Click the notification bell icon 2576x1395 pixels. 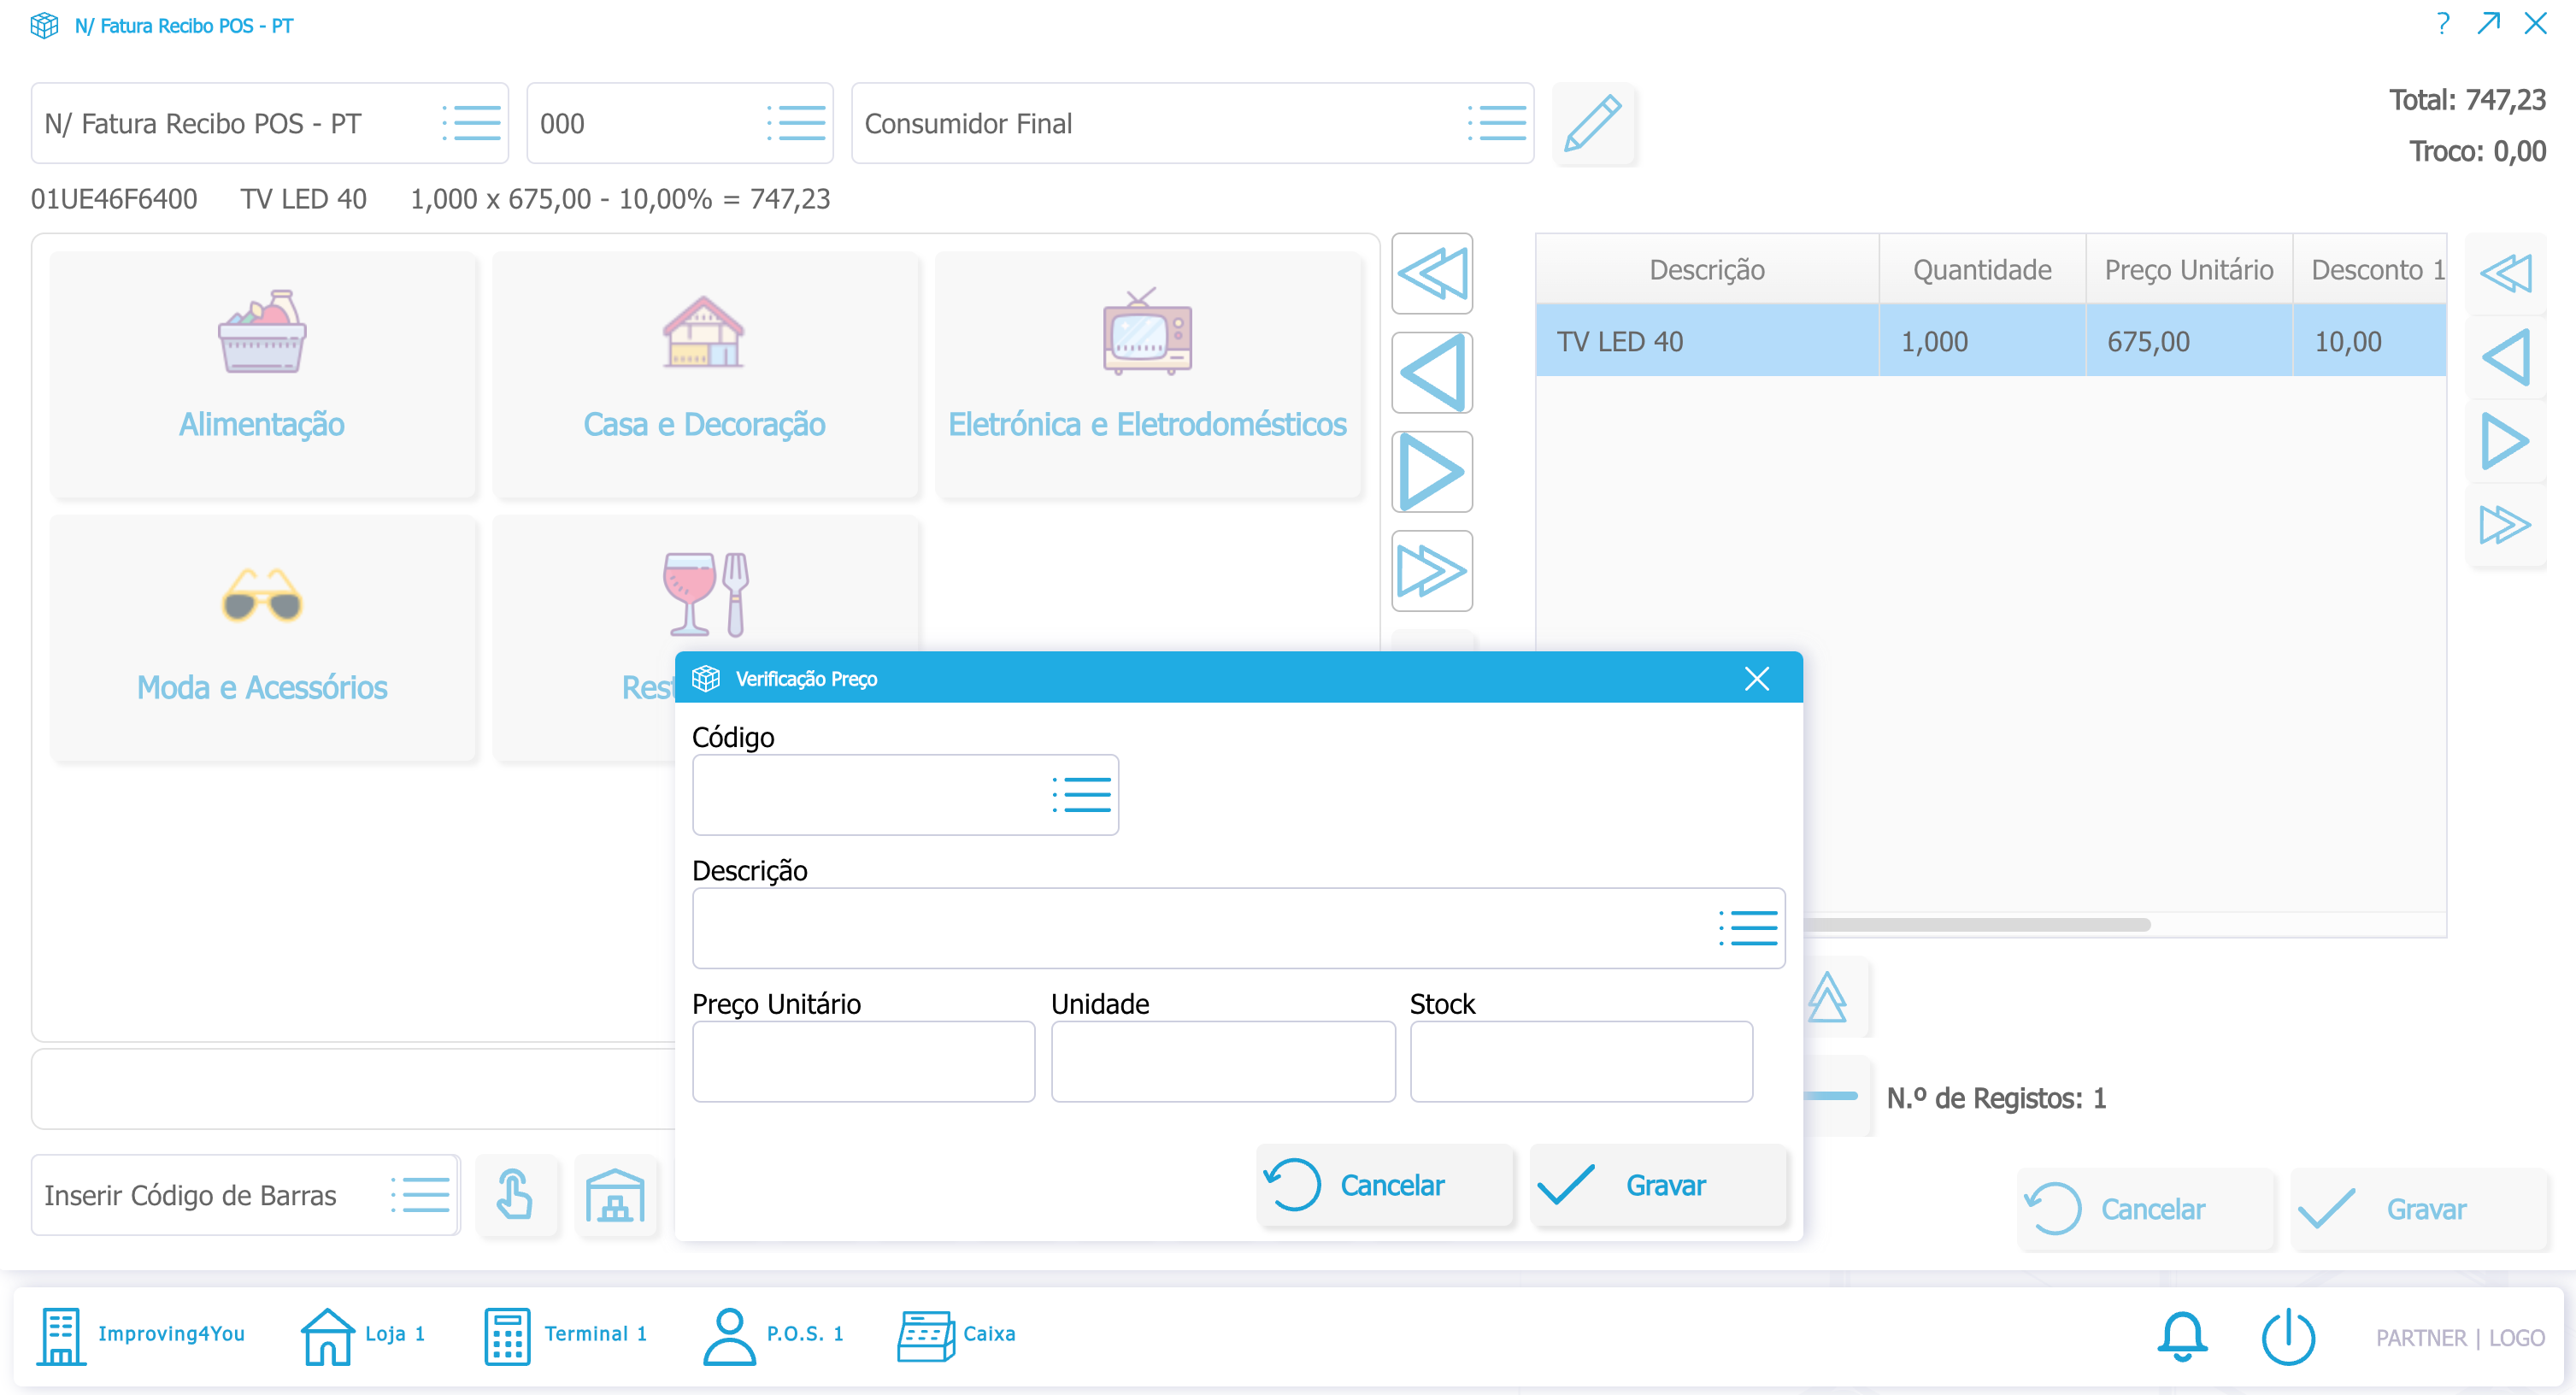(x=2181, y=1336)
